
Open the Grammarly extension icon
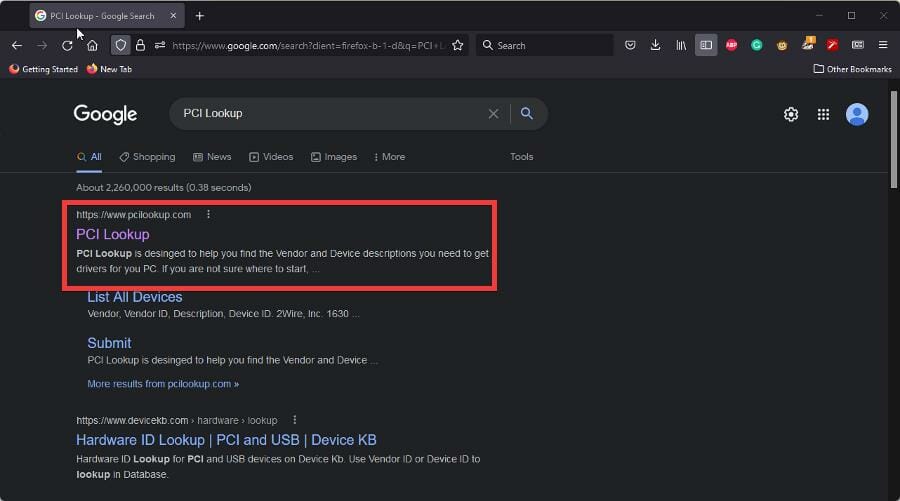tap(757, 45)
